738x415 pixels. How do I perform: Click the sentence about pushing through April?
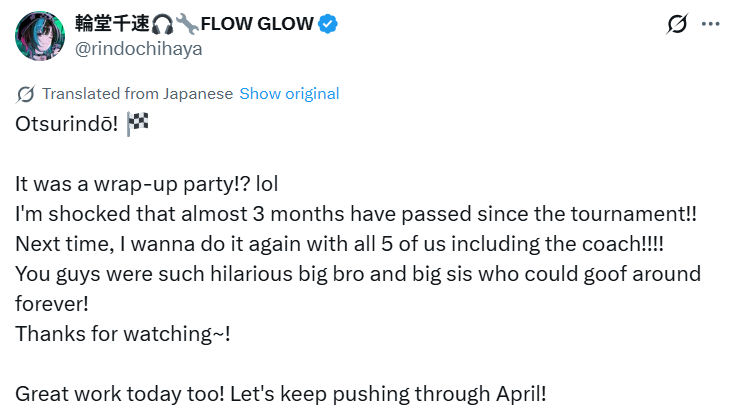pyautogui.click(x=281, y=394)
